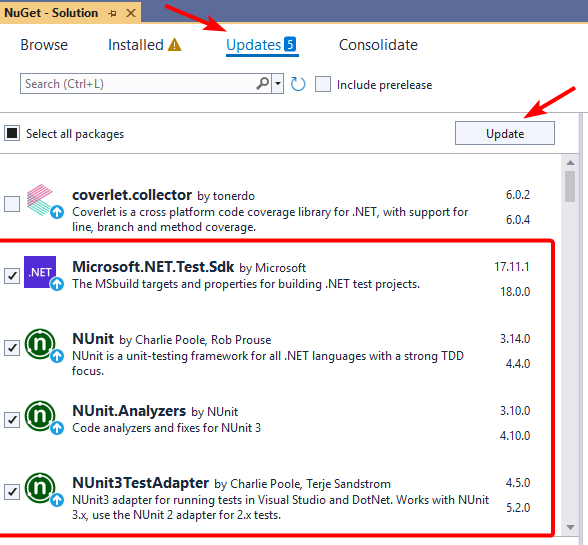Screen dimensions: 588x545
Task: Click the Coverlet cross platform description text
Action: (x=270, y=219)
